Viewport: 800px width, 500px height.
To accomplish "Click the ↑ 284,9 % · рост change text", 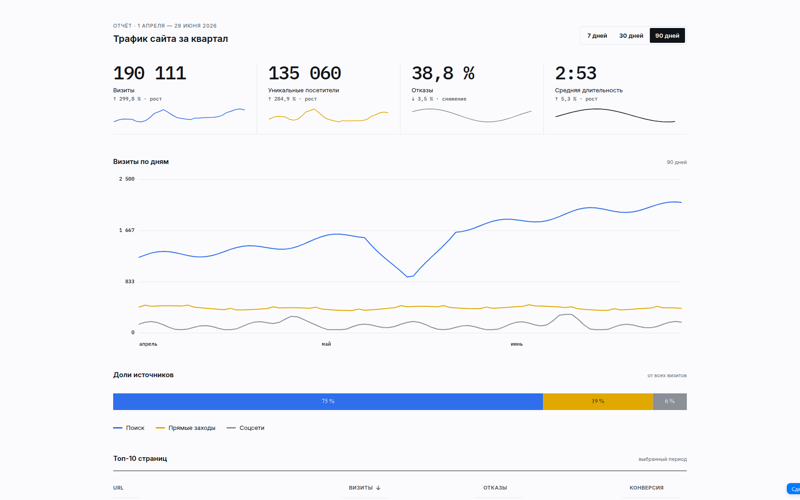I will pyautogui.click(x=292, y=99).
